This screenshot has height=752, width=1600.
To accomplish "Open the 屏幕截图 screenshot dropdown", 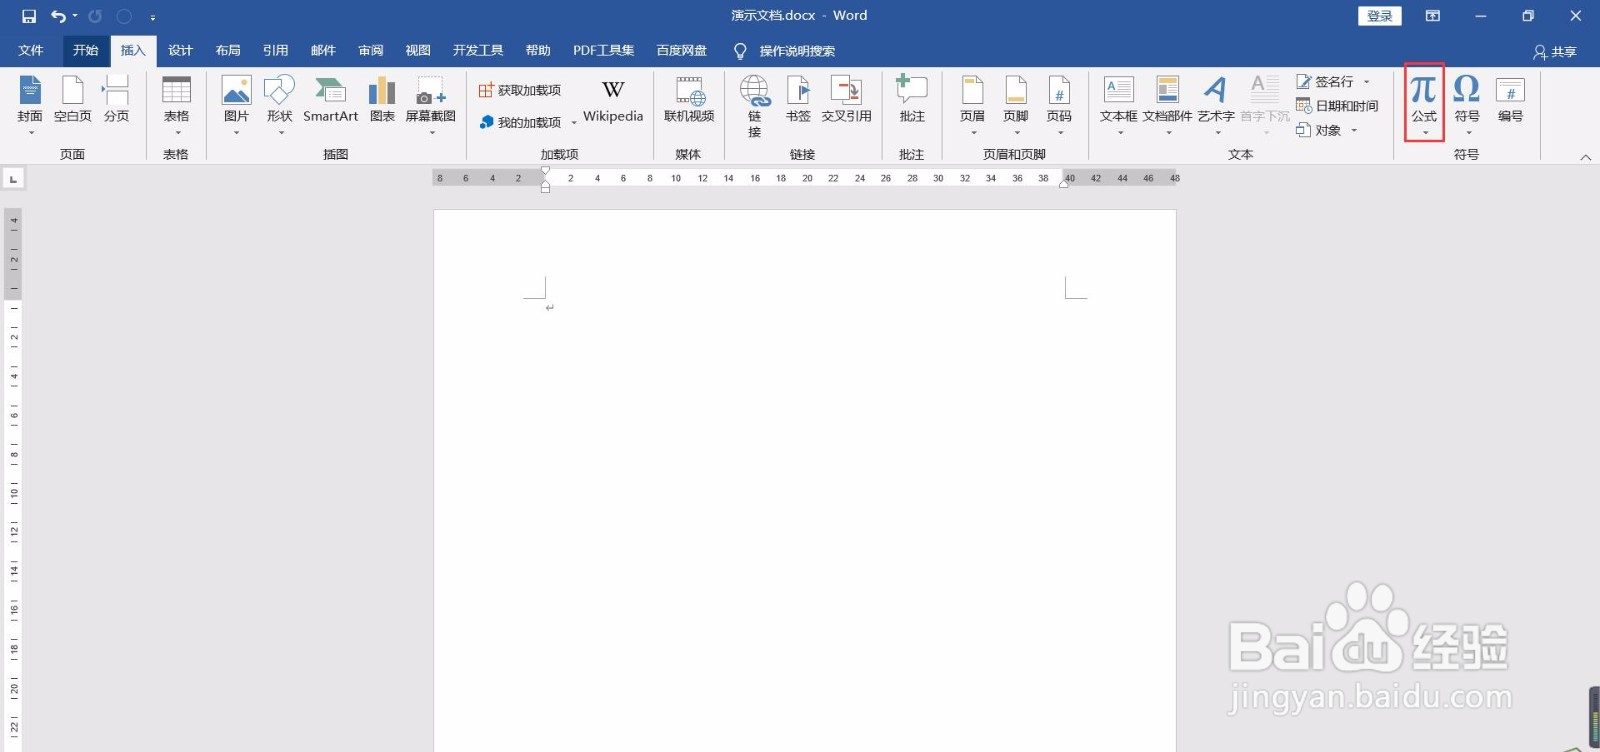I will pos(430,104).
